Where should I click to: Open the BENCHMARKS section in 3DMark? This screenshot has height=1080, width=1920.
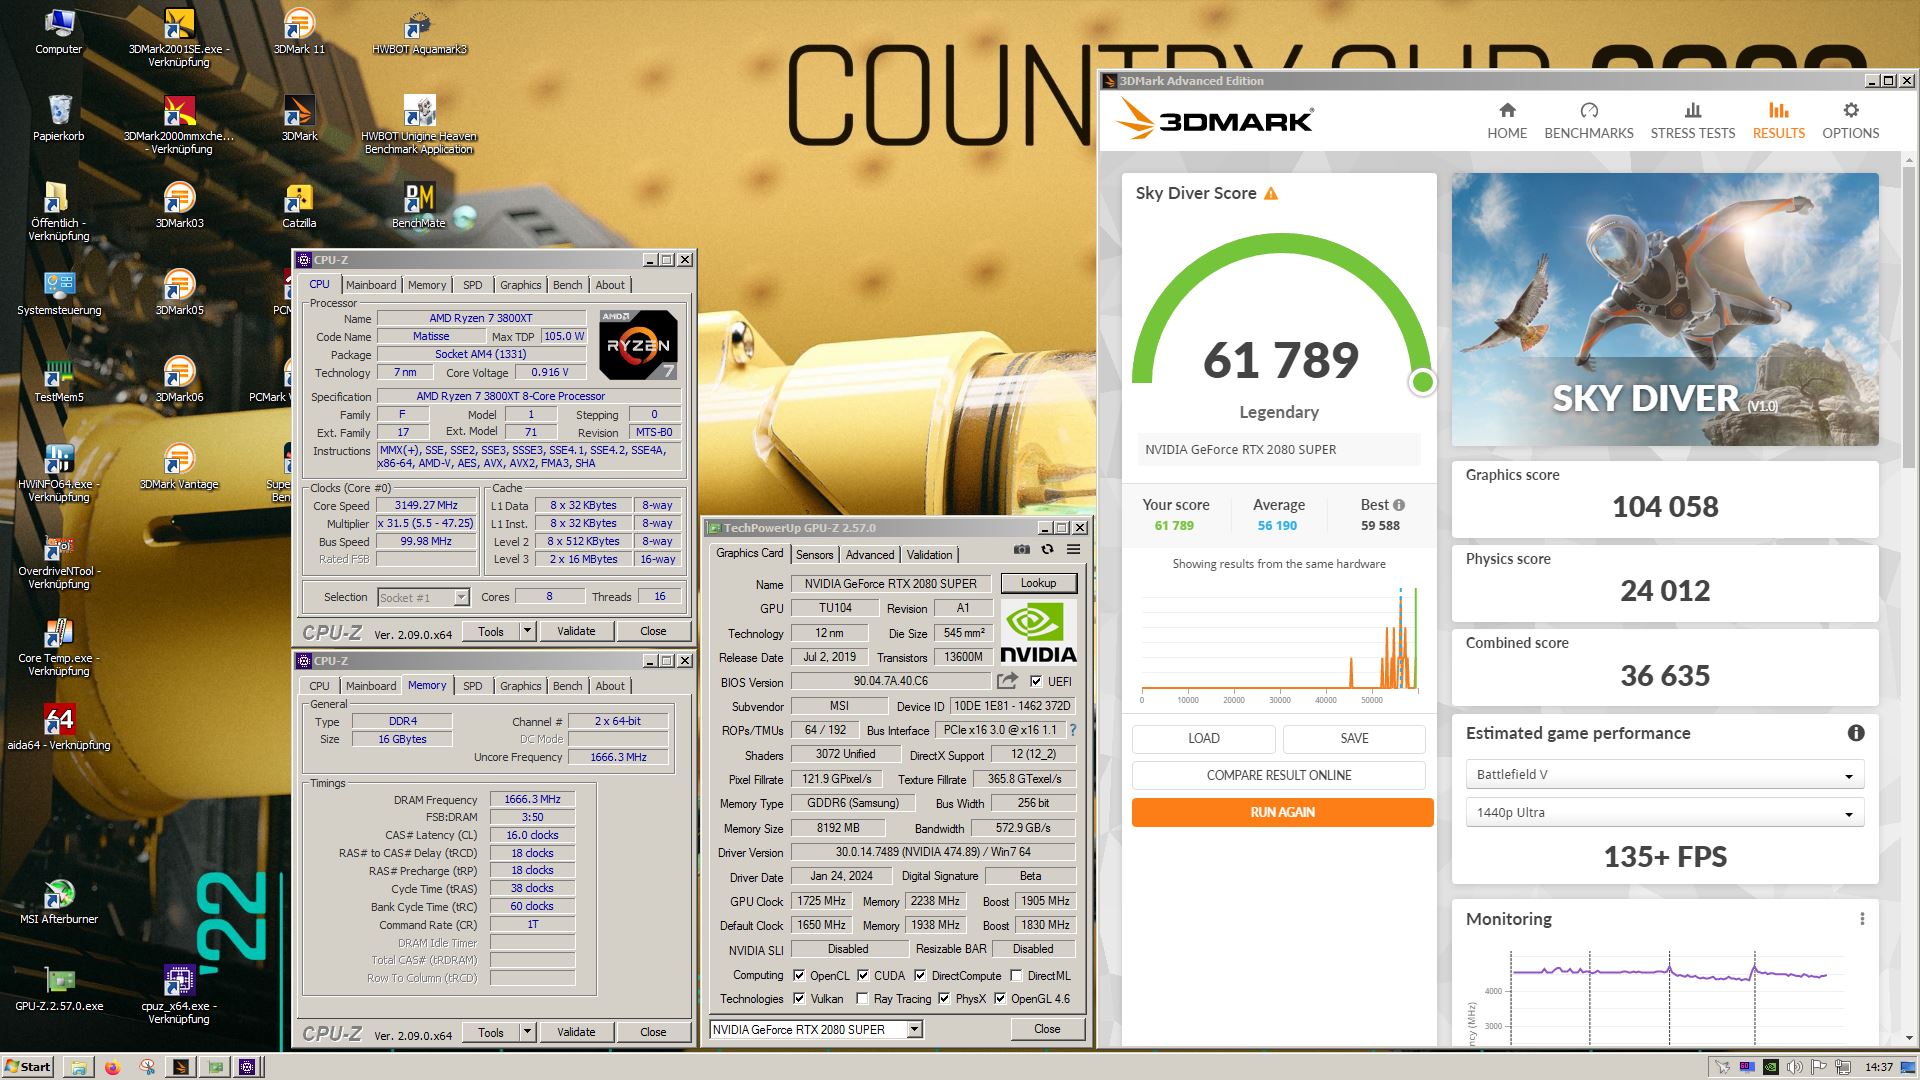[1589, 120]
